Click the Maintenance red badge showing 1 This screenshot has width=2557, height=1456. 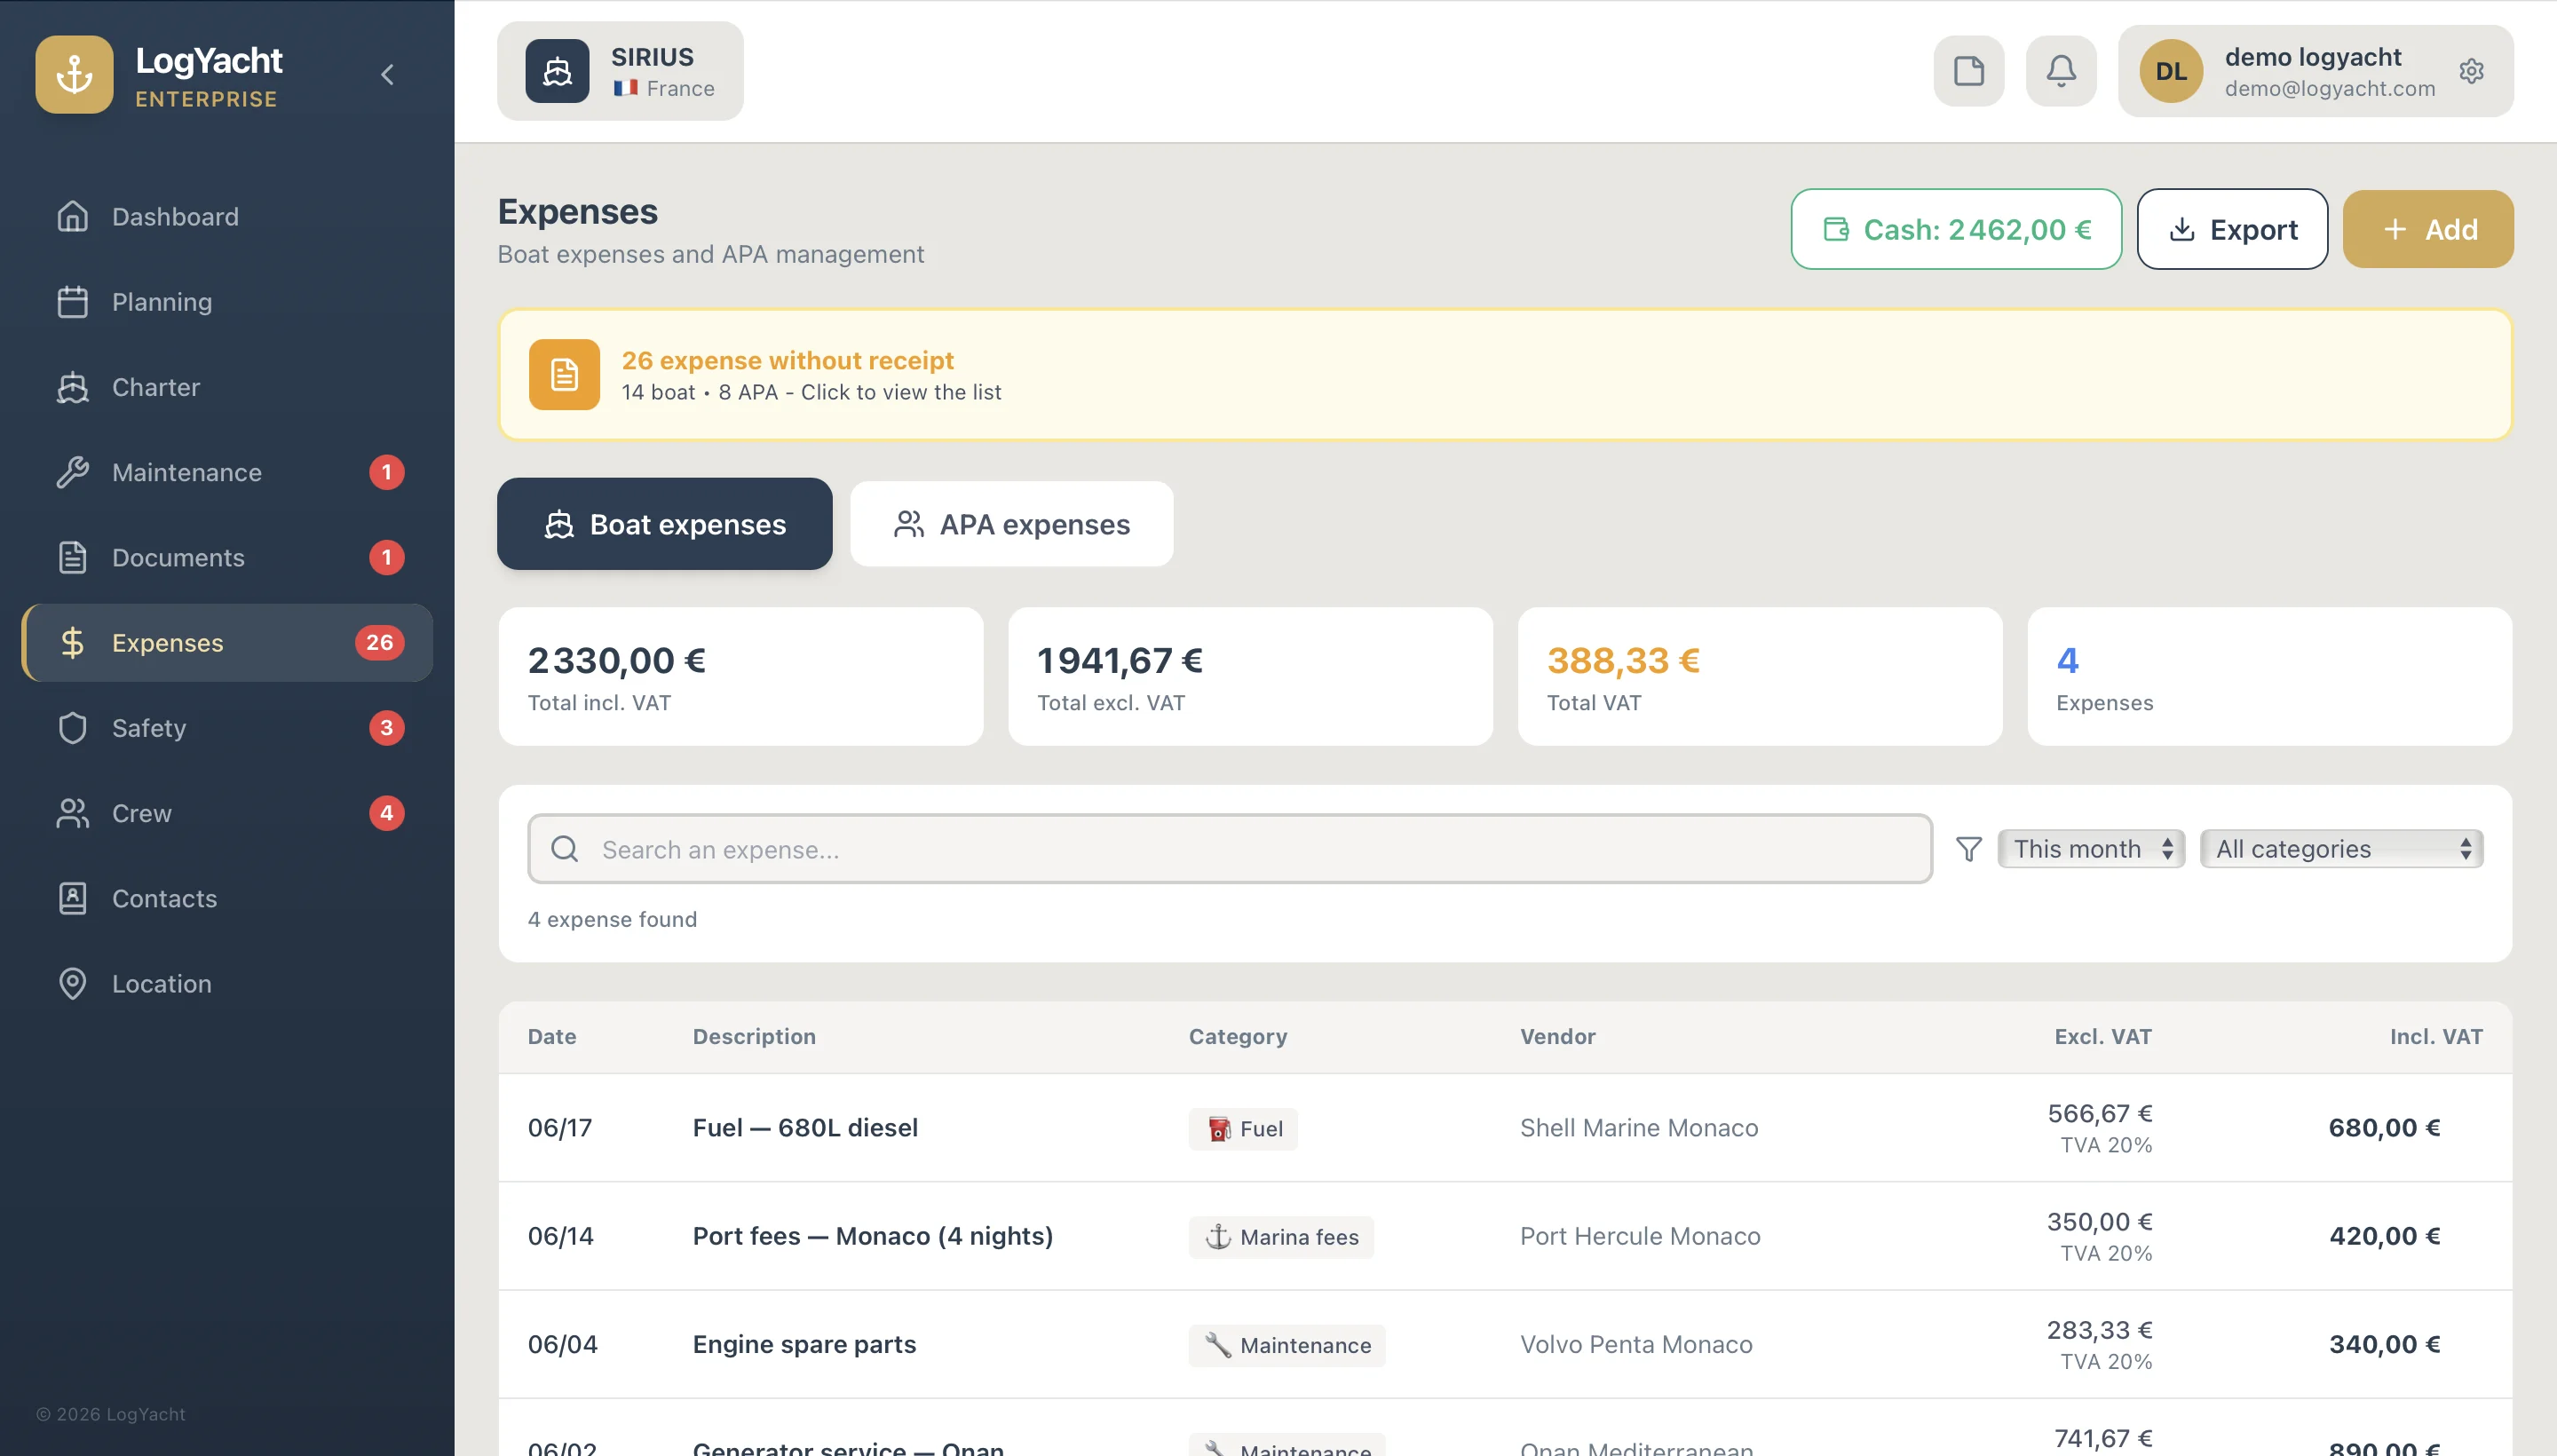(x=387, y=472)
